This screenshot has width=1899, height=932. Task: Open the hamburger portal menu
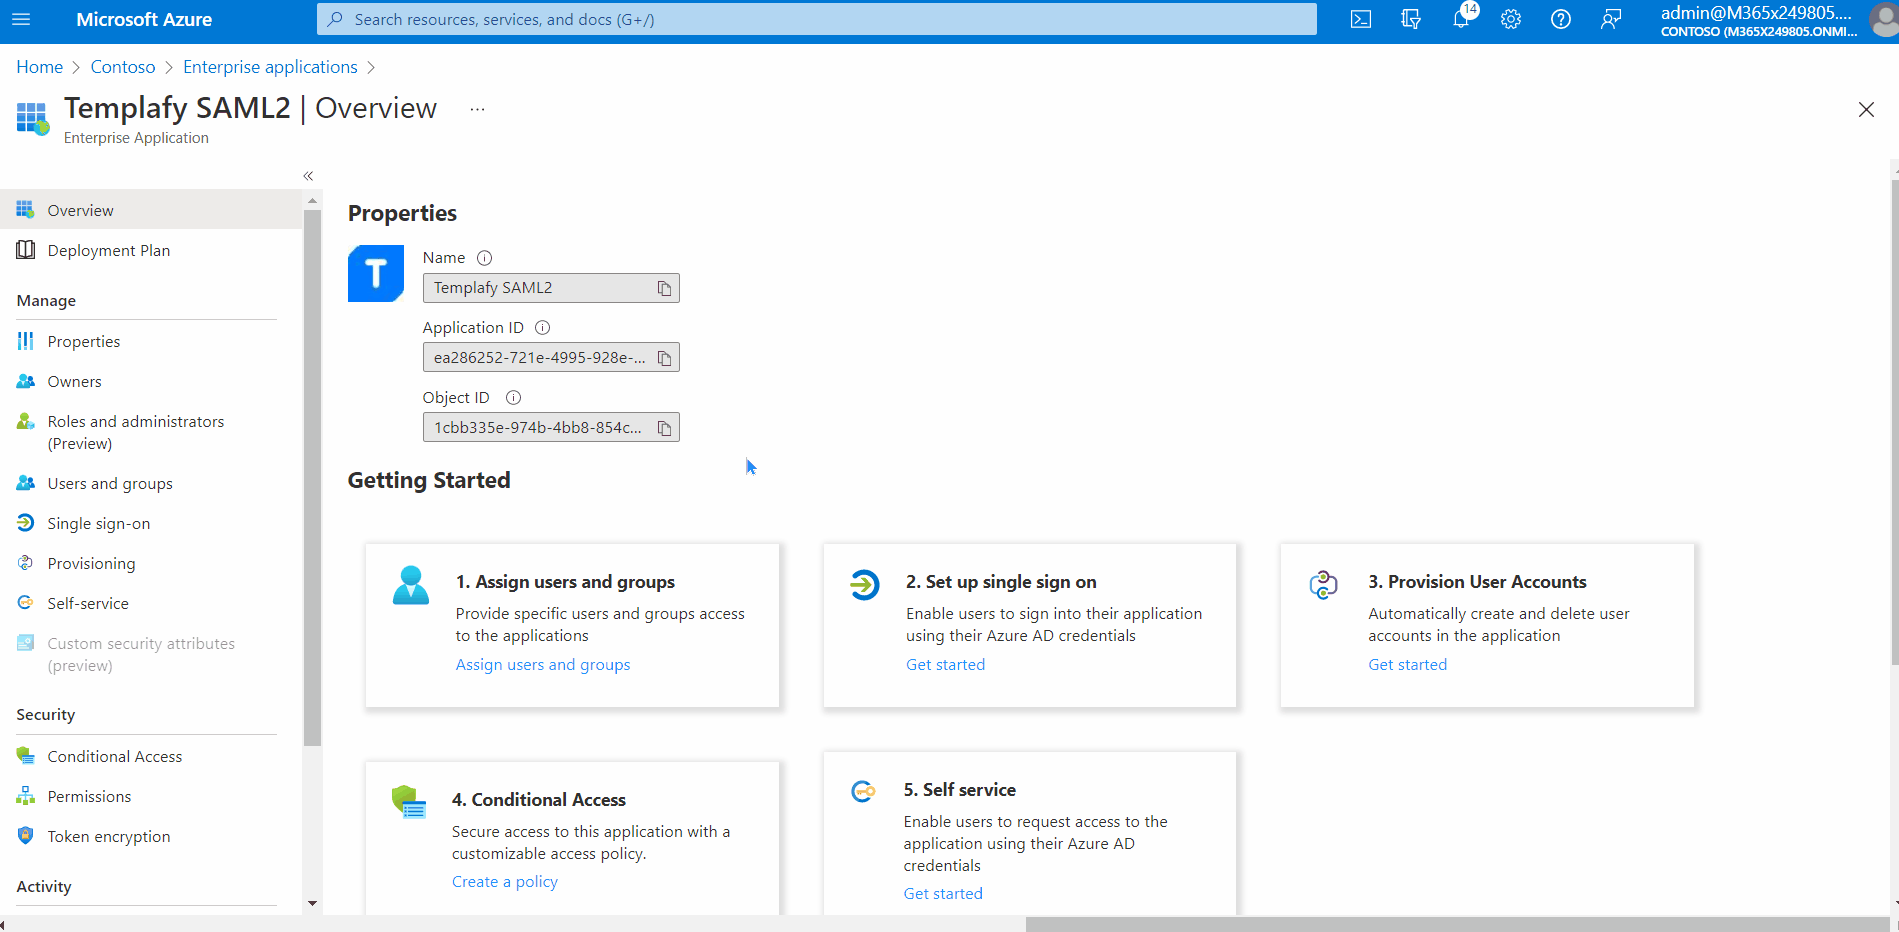(x=21, y=18)
